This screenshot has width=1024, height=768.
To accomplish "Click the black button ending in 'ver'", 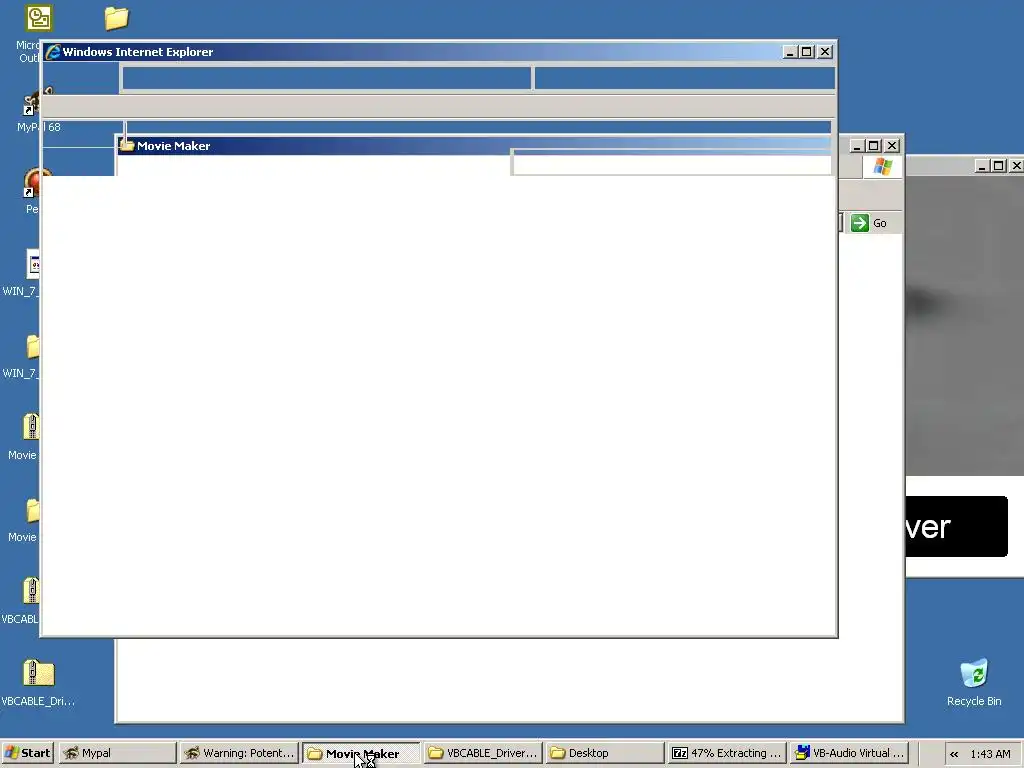I will [x=957, y=526].
